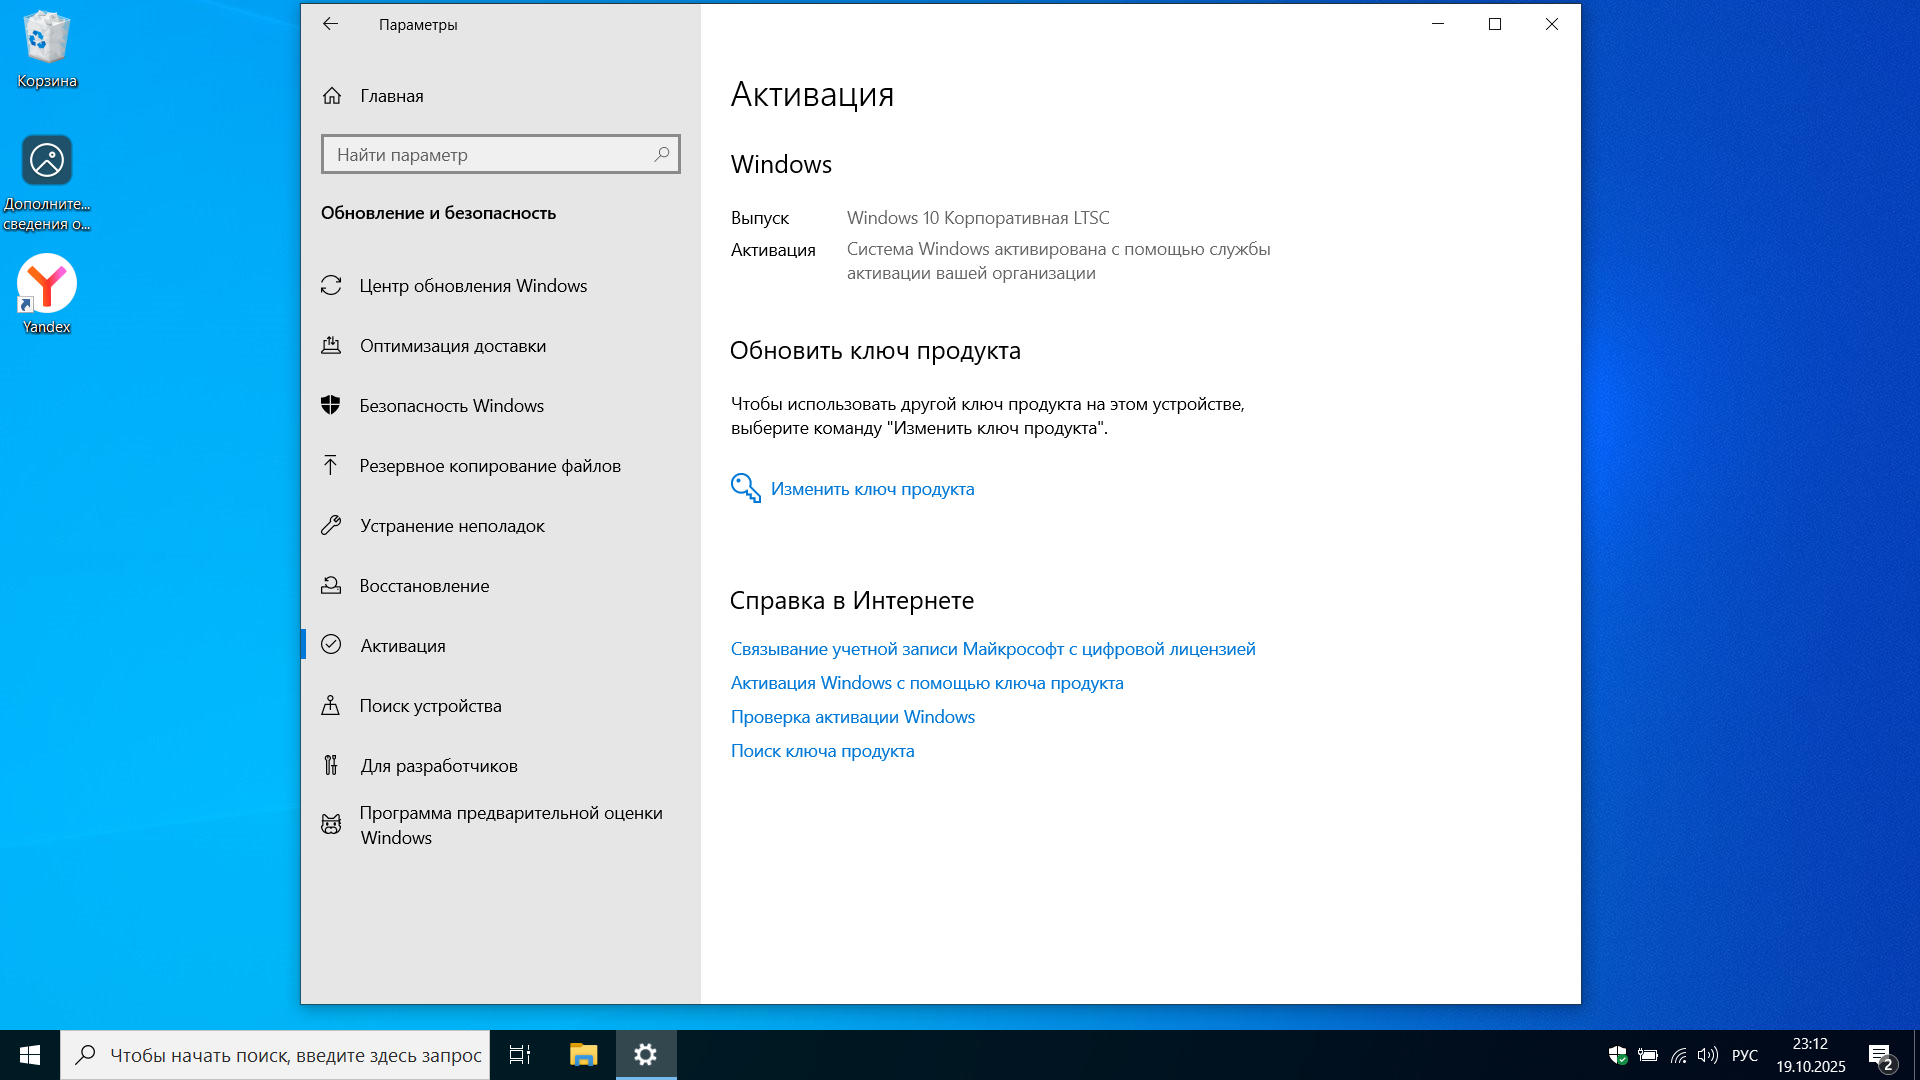
Task: Open Проверка активации Windows help link
Action: click(x=852, y=717)
